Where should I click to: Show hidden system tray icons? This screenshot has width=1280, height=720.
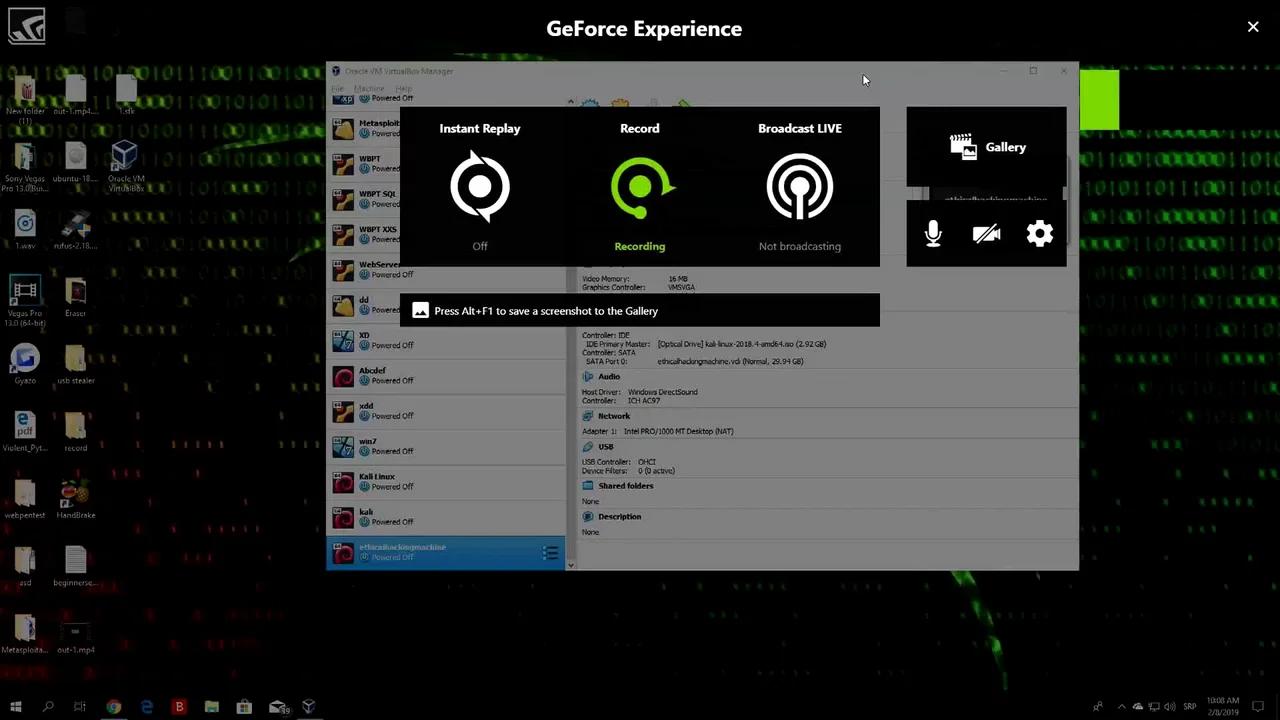point(1121,706)
